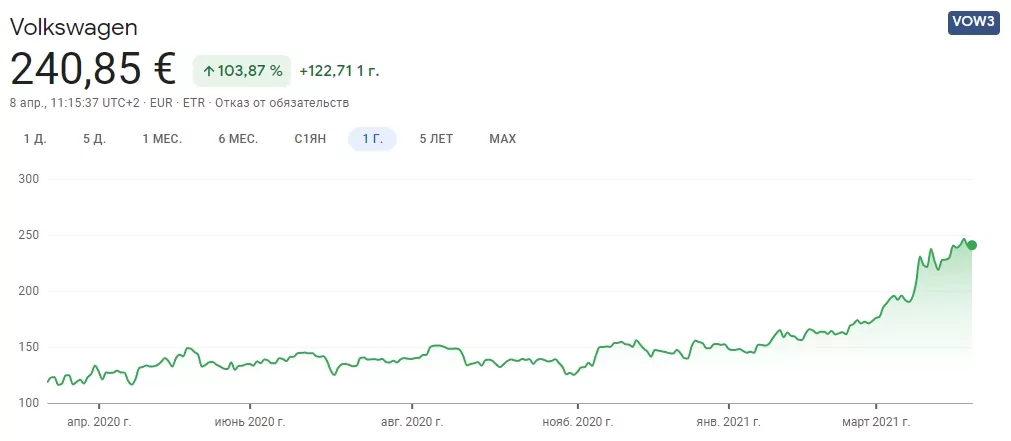
Task: Click the авг. 2020 г. axis label
Action: coord(411,423)
